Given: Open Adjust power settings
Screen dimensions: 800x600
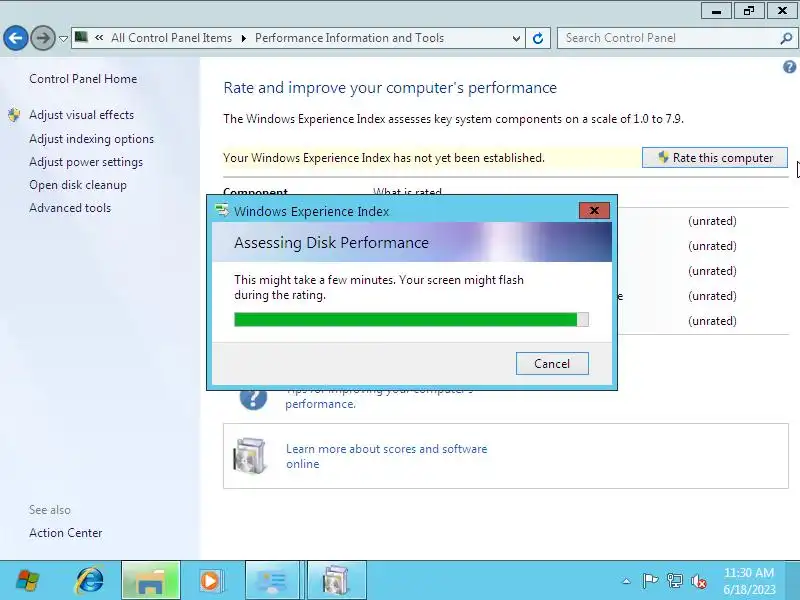Looking at the screenshot, I should (86, 162).
